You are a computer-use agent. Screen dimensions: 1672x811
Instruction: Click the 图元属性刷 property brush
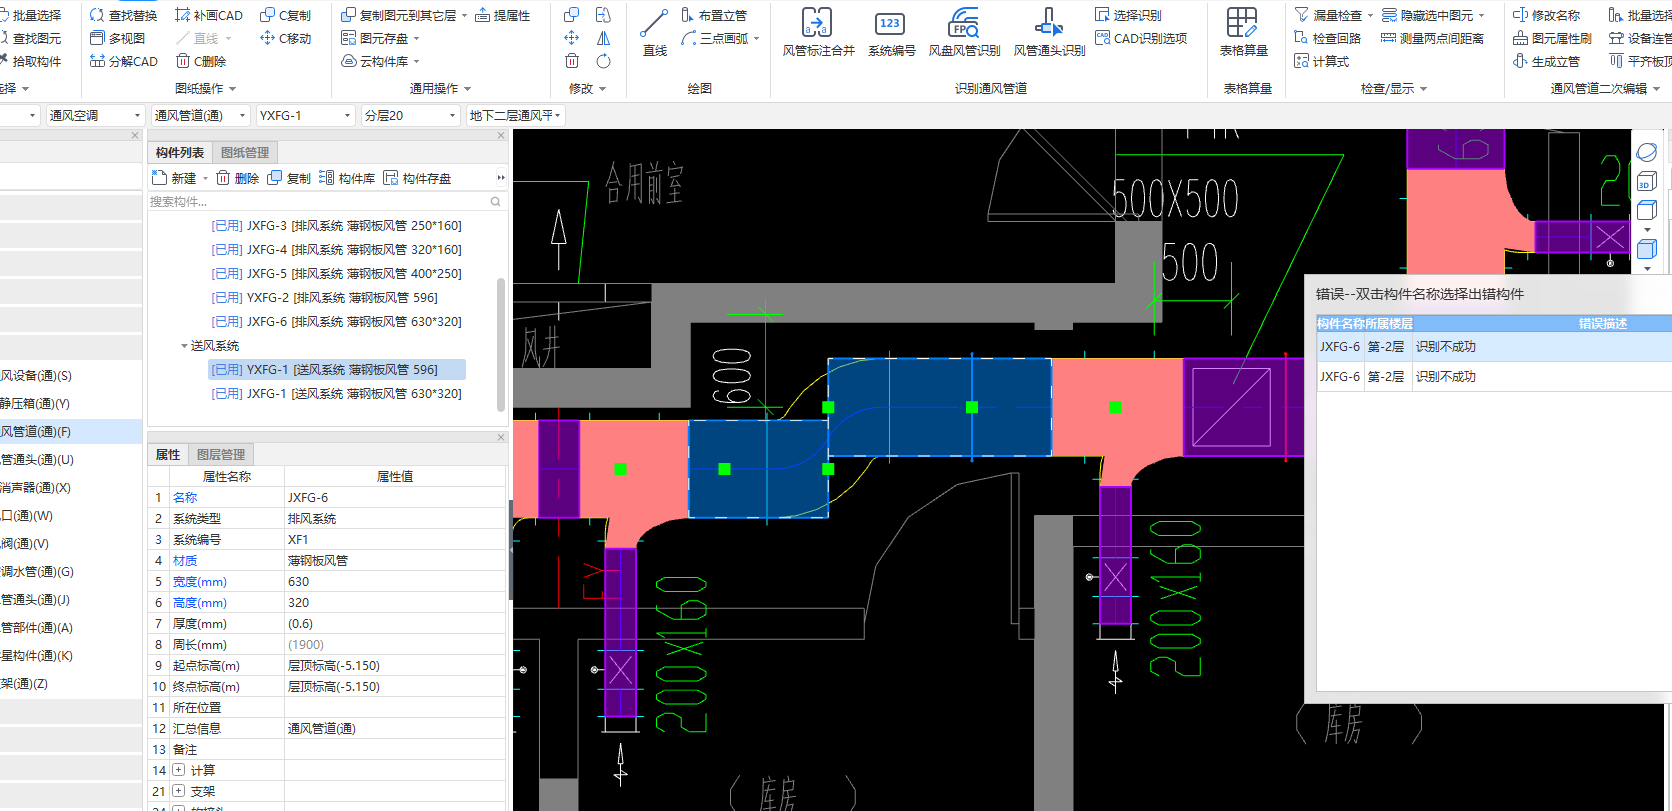point(1552,38)
